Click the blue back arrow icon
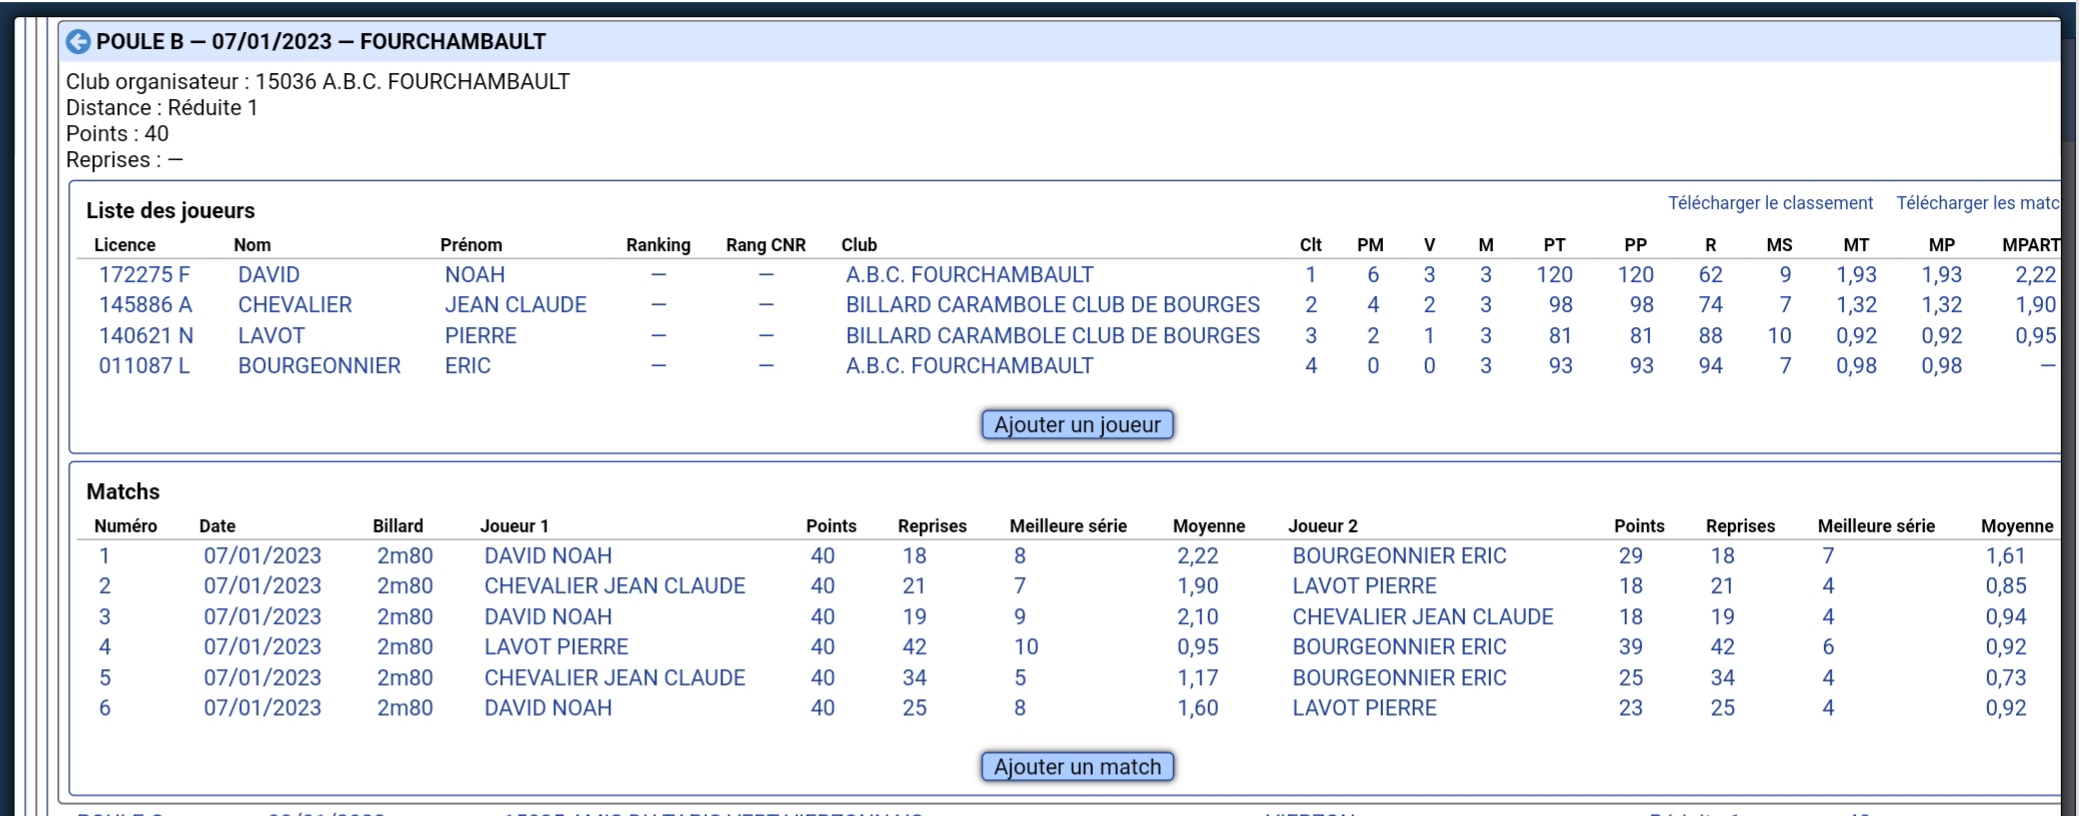Screen dimensions: 2085x816 tap(78, 42)
